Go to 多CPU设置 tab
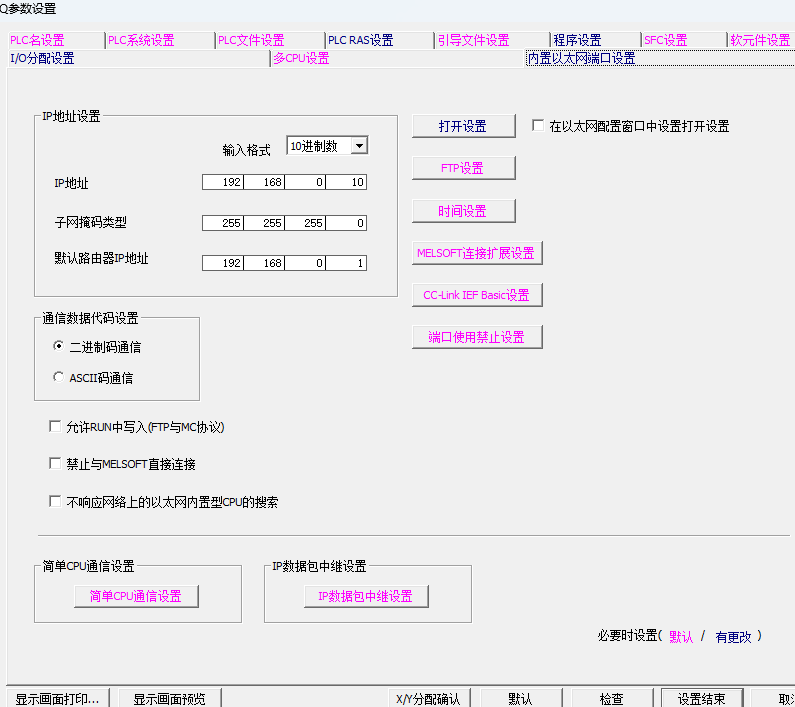This screenshot has height=707, width=795. coord(301,58)
